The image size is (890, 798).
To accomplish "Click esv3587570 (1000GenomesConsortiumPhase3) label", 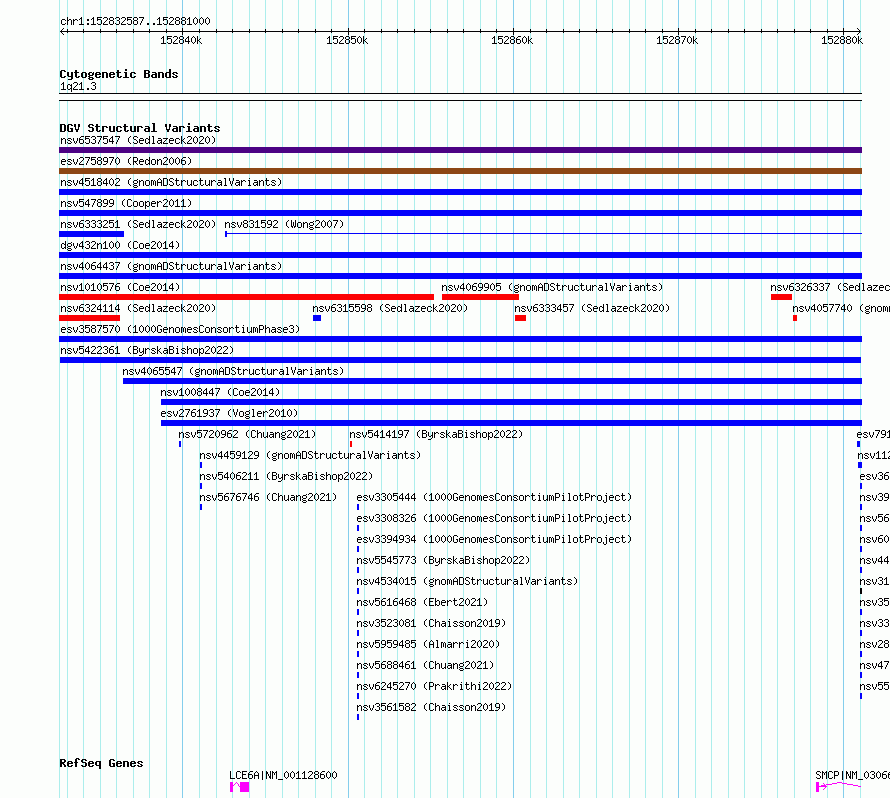I will click(x=180, y=329).
